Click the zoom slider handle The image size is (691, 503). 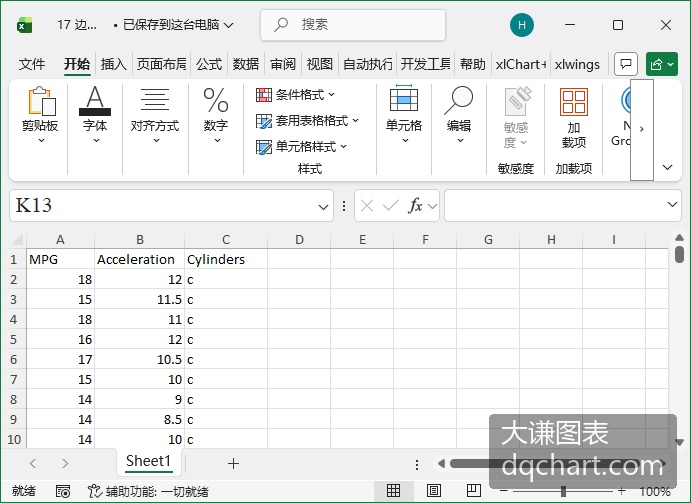pos(563,491)
